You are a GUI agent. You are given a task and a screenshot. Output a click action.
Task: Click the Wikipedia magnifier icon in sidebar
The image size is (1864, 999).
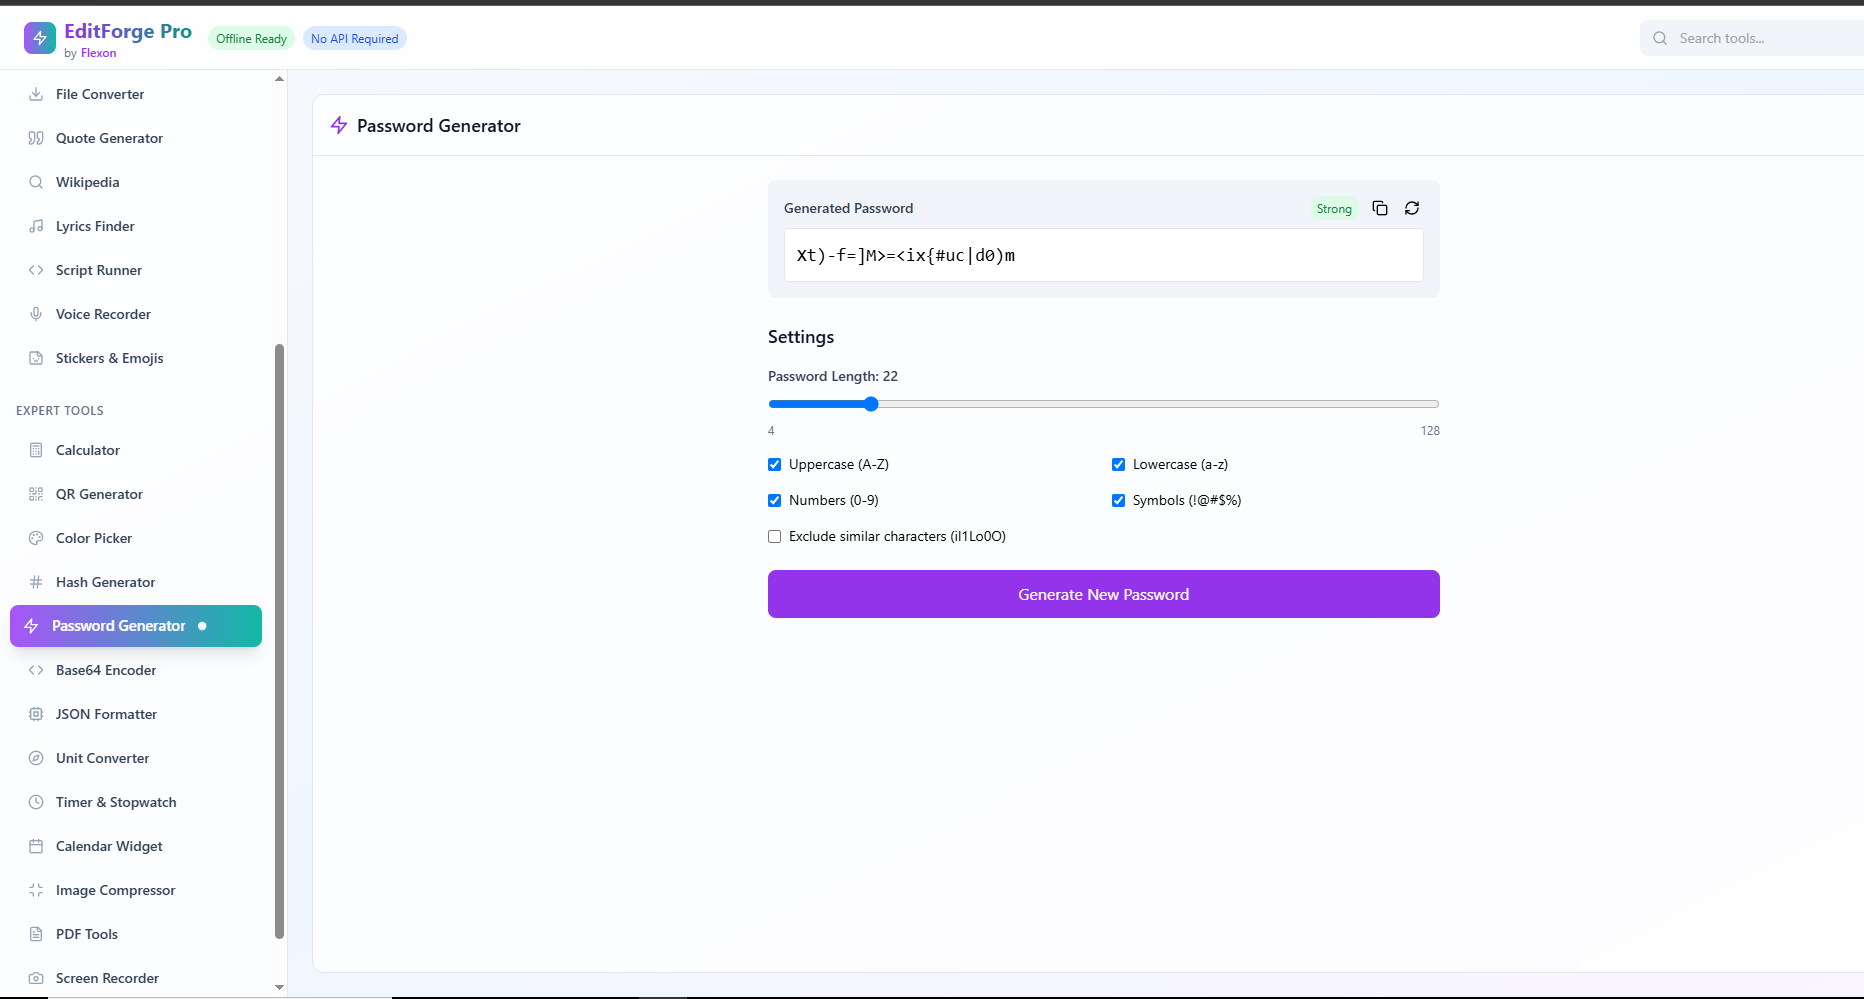[36, 182]
